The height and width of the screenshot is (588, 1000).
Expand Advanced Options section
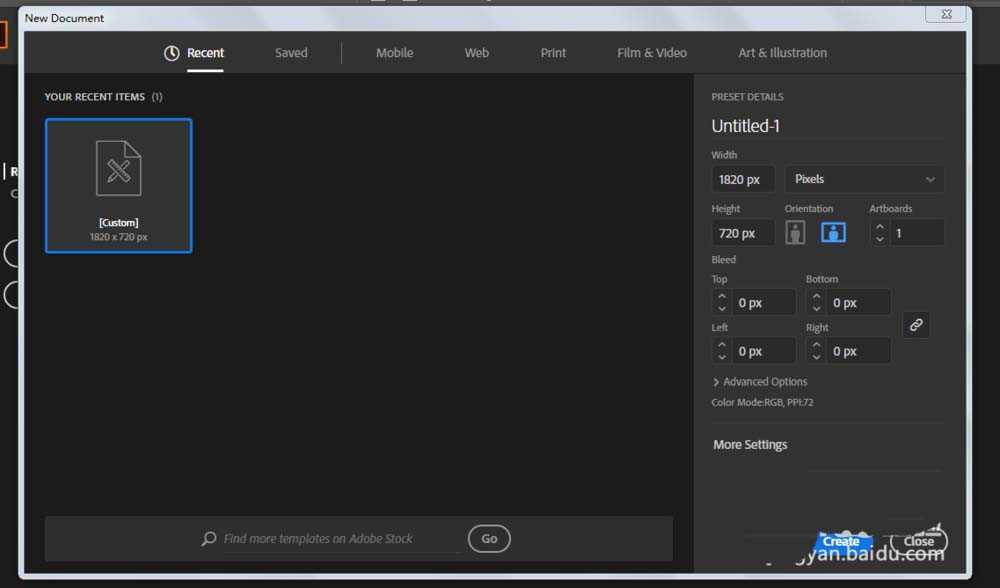point(760,382)
